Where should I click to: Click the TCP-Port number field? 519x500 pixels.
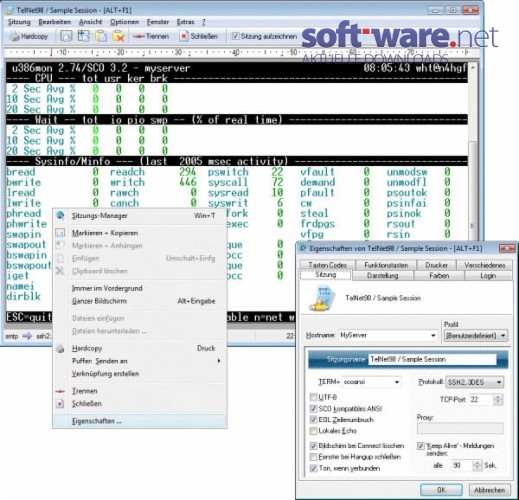pyautogui.click(x=481, y=399)
